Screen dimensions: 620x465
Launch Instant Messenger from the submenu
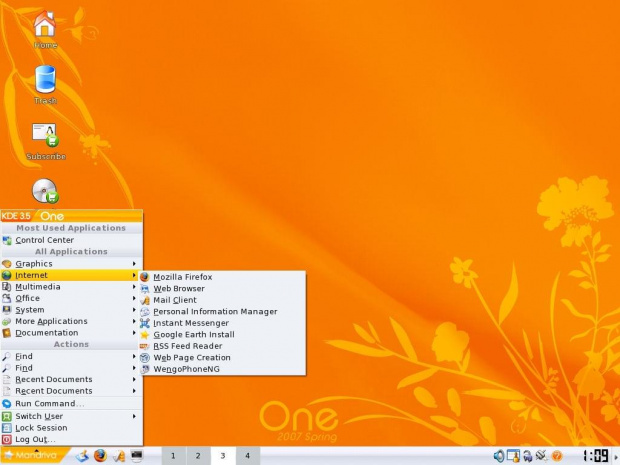click(x=222, y=323)
